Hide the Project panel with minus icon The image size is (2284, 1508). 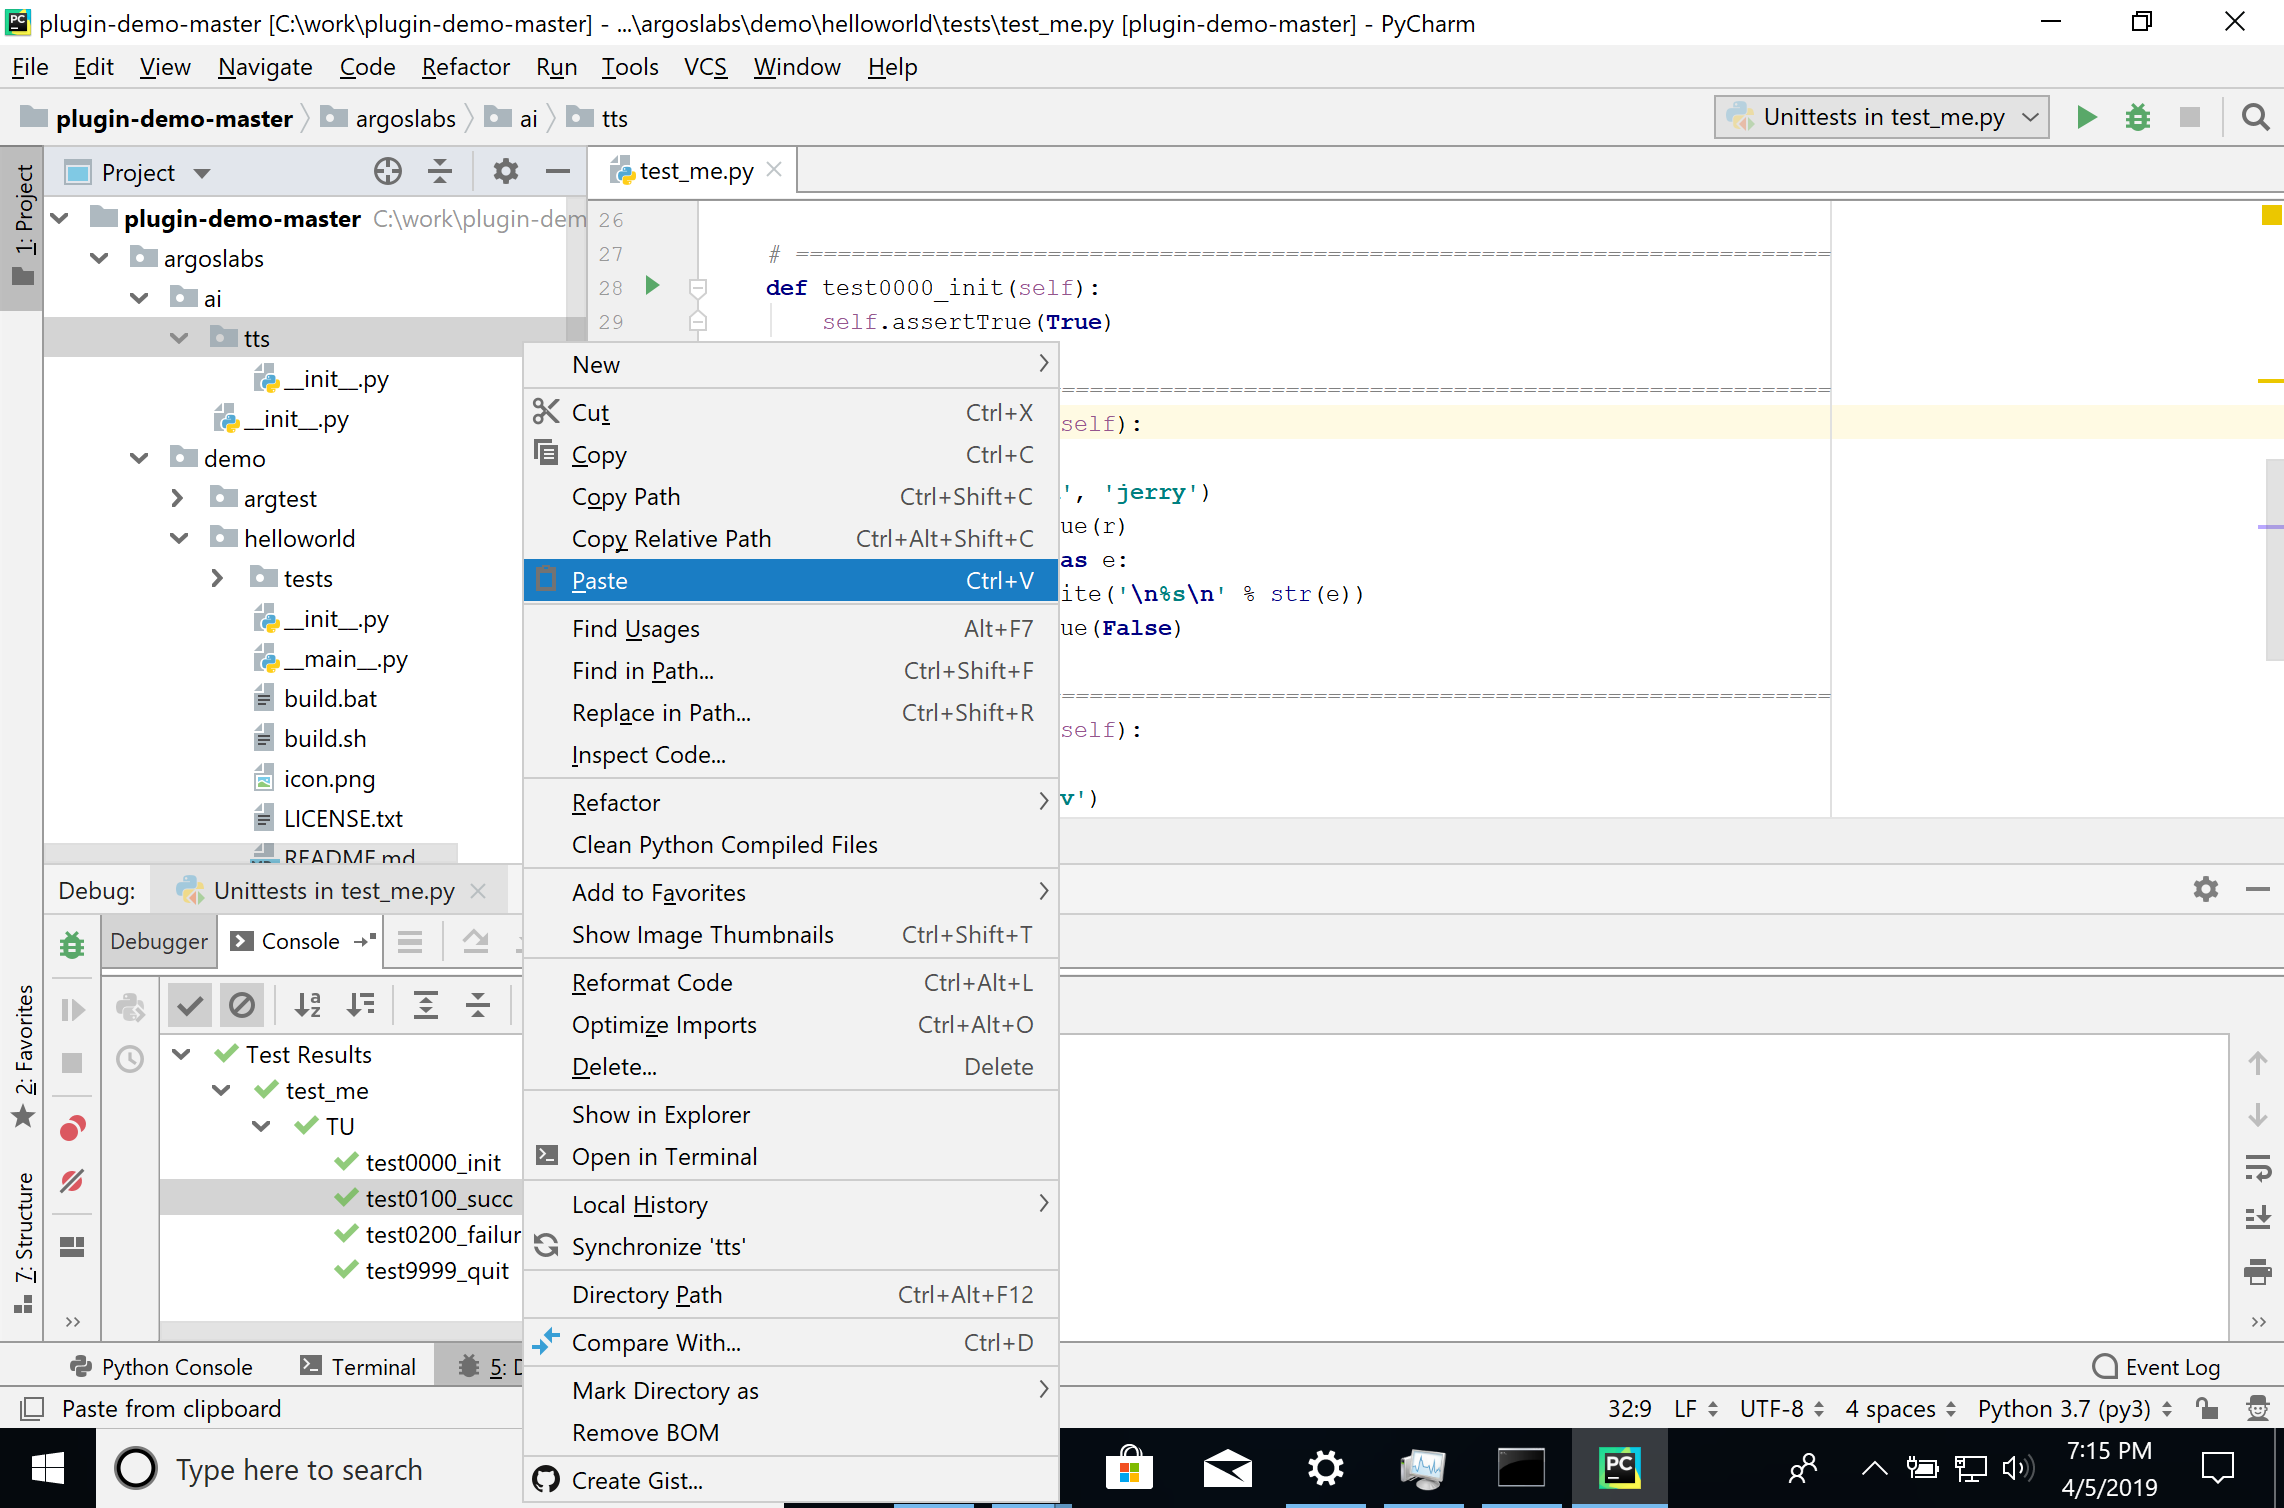pyautogui.click(x=557, y=172)
